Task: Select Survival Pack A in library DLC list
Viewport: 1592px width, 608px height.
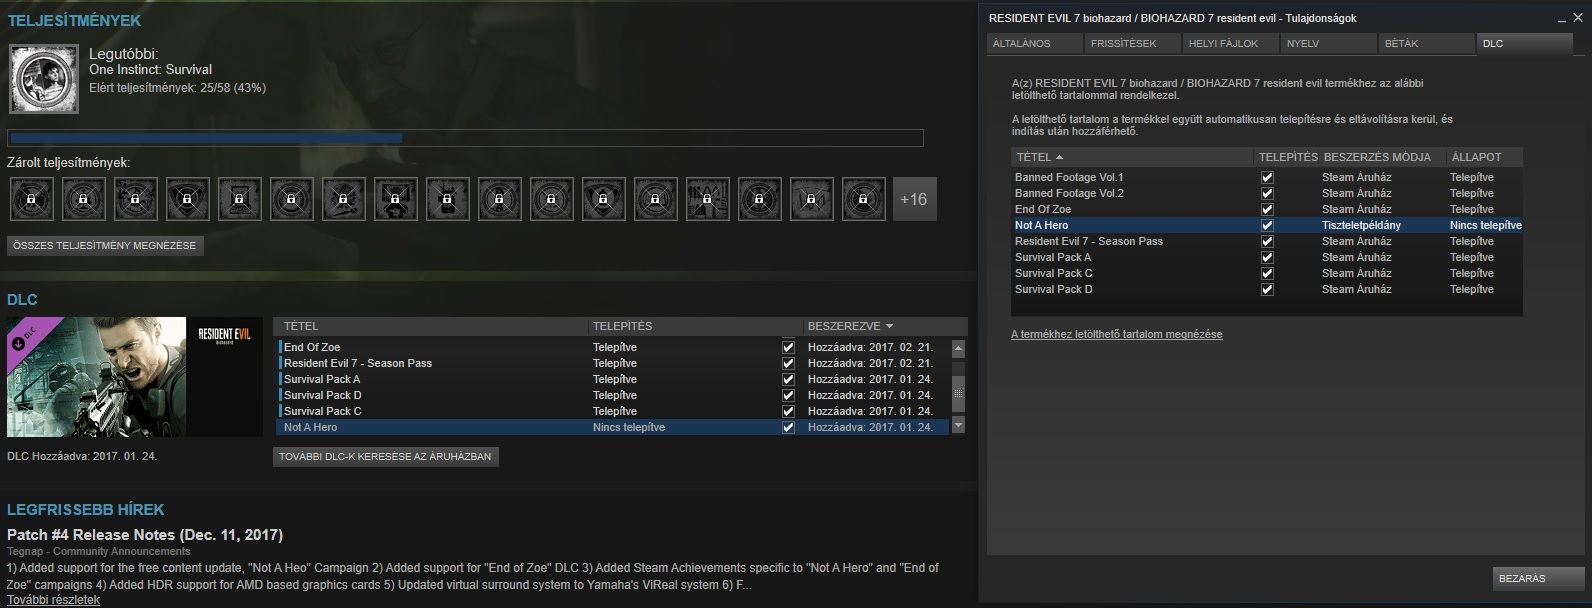Action: tap(612, 379)
